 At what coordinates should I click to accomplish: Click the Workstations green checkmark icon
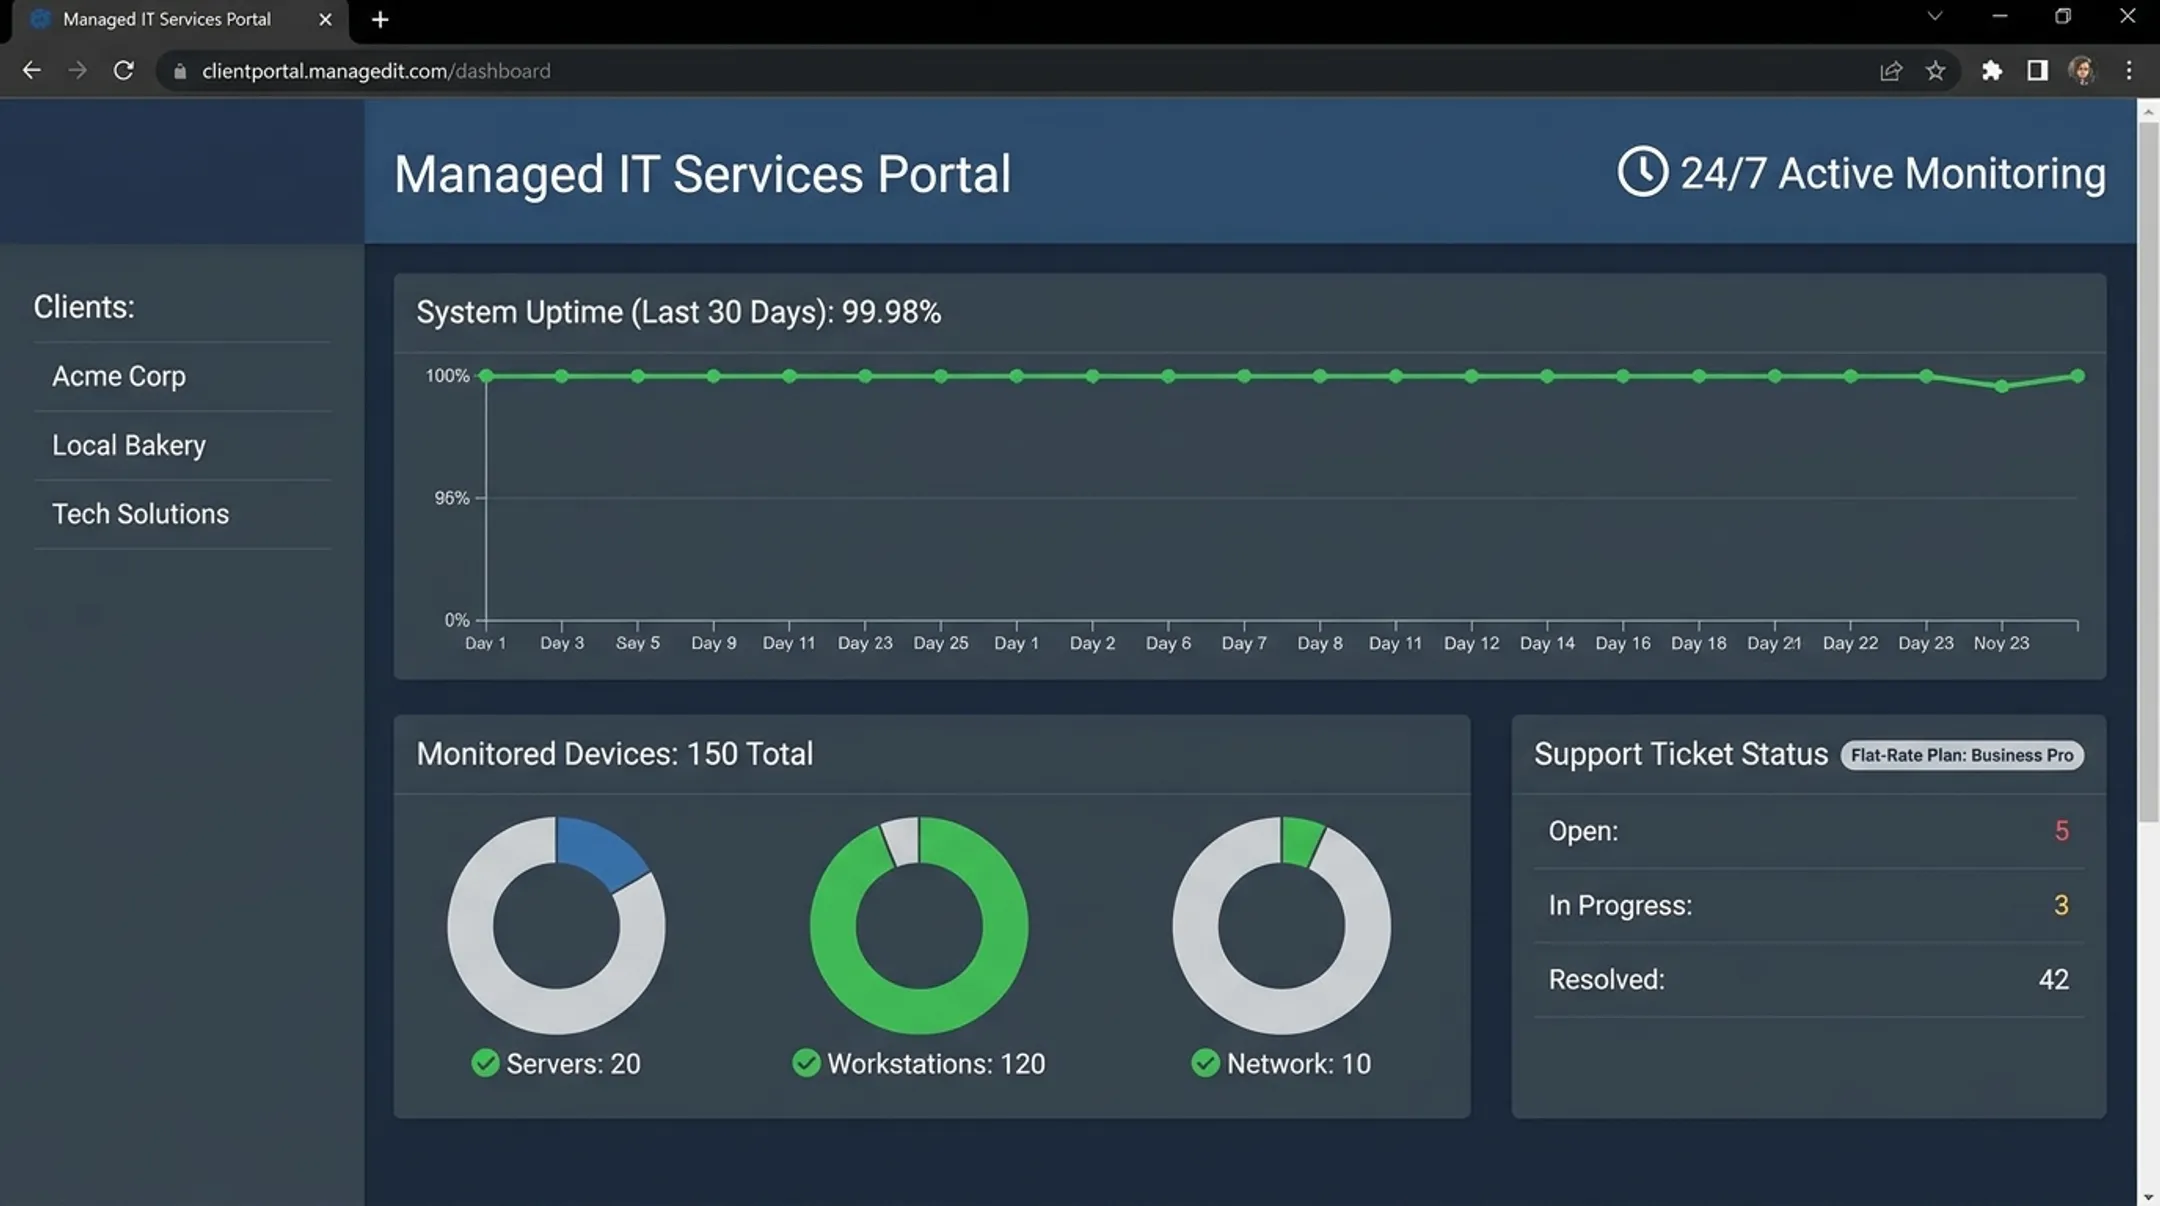point(806,1063)
